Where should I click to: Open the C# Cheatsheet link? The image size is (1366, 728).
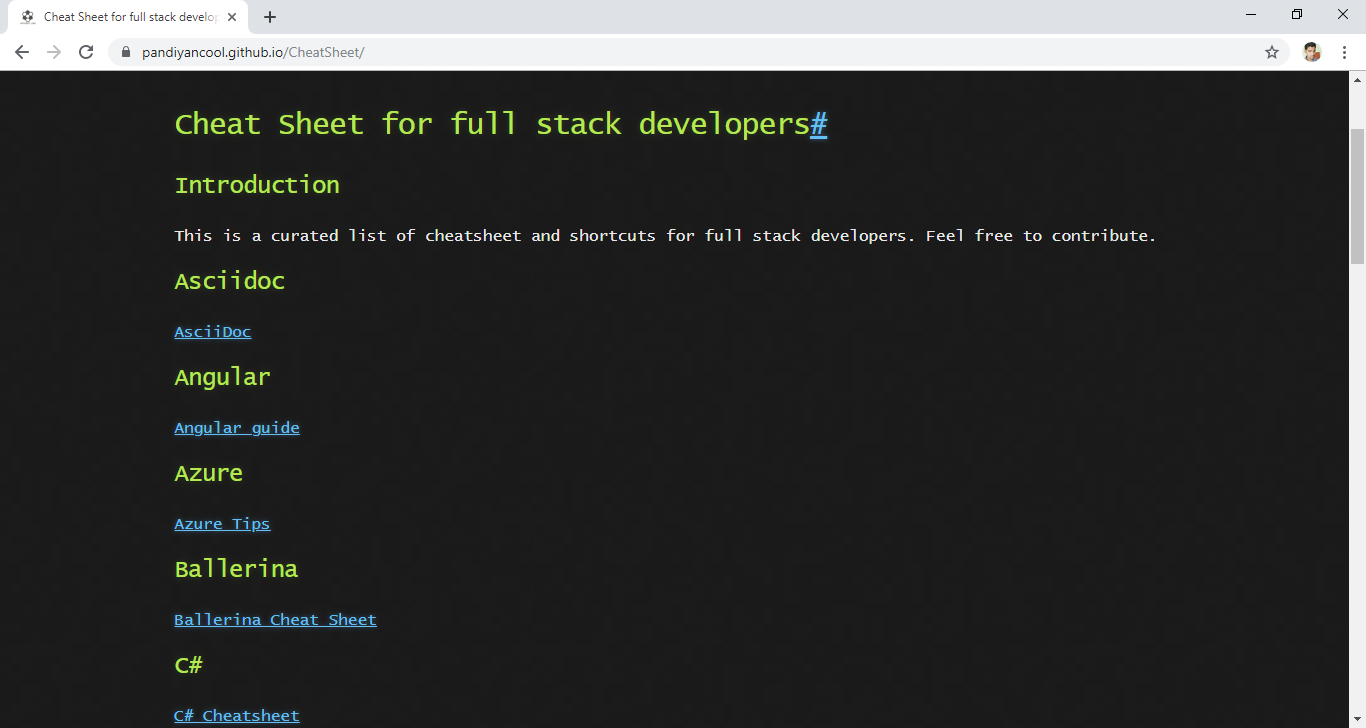click(x=236, y=715)
